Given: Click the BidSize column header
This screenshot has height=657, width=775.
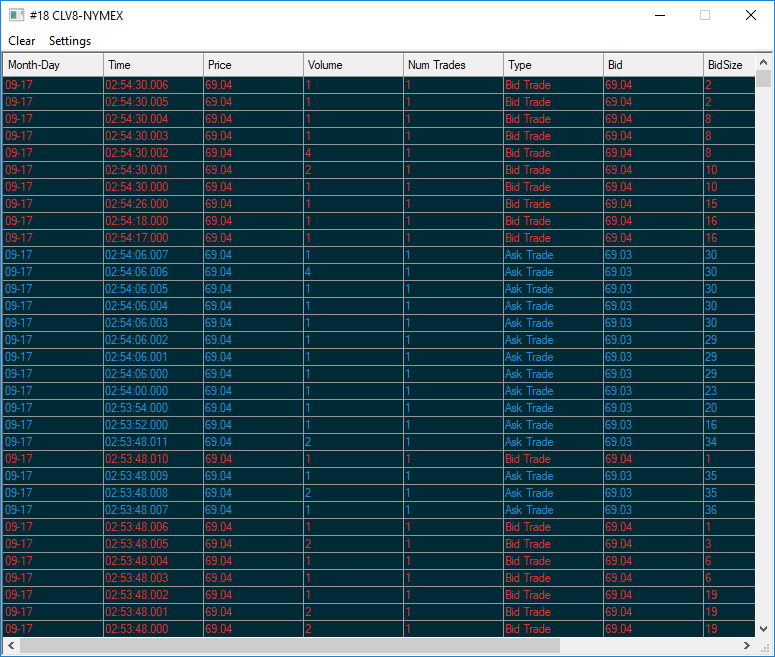Looking at the screenshot, I should 728,65.
